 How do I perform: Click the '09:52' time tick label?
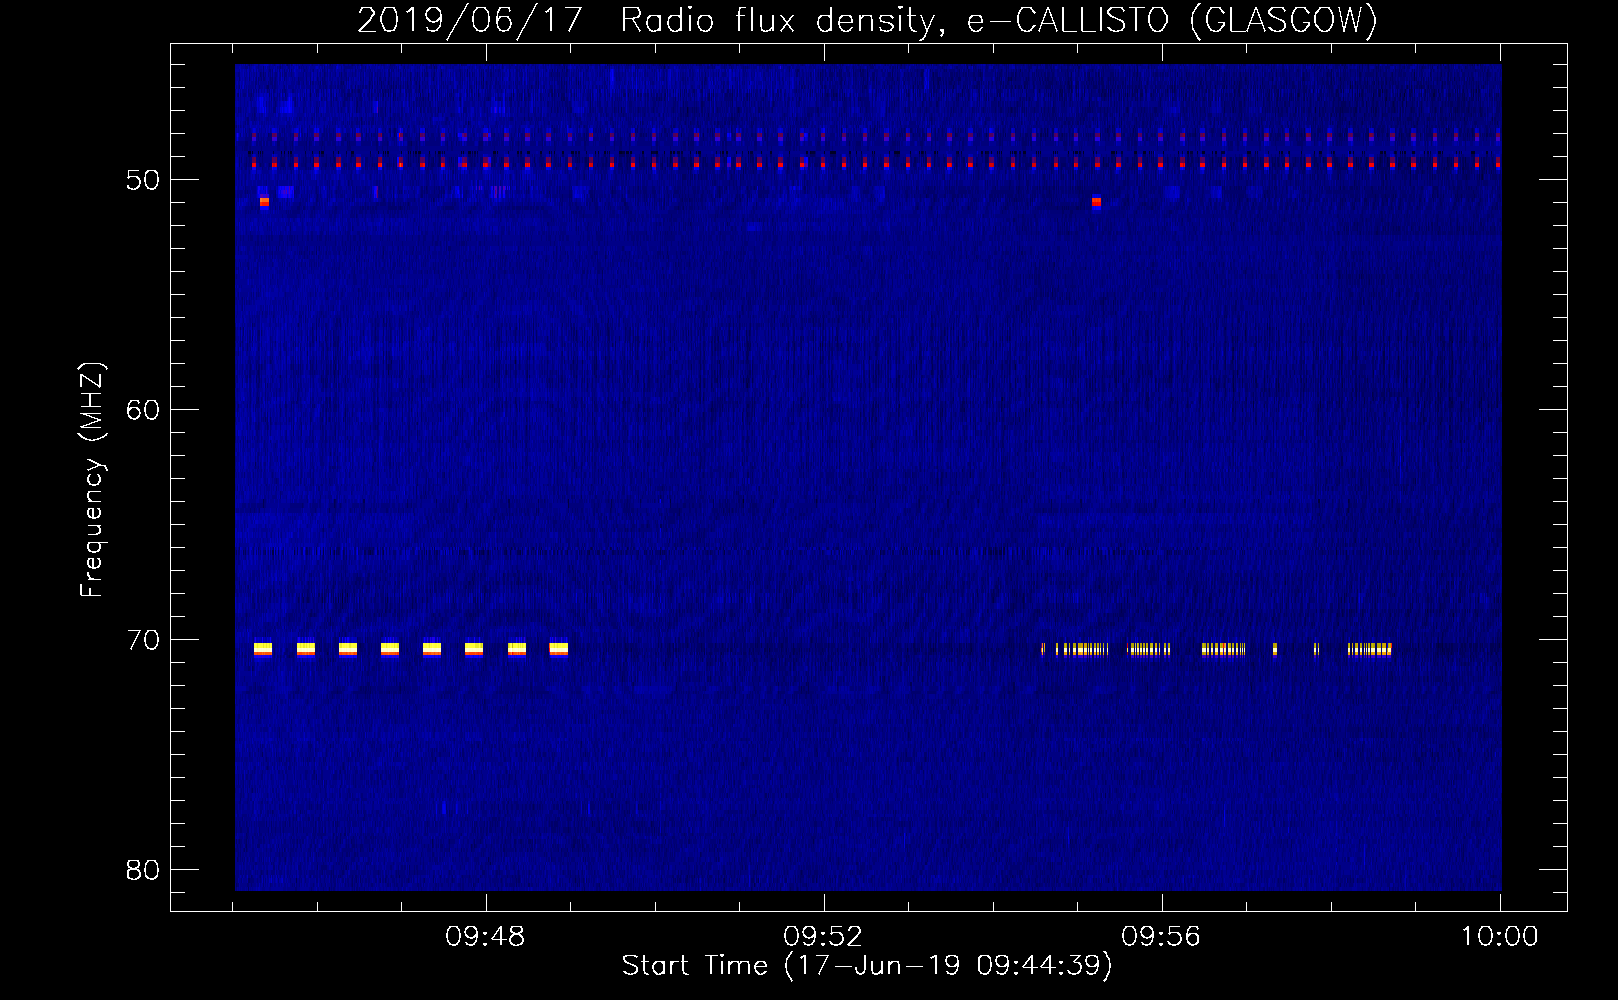(x=823, y=937)
